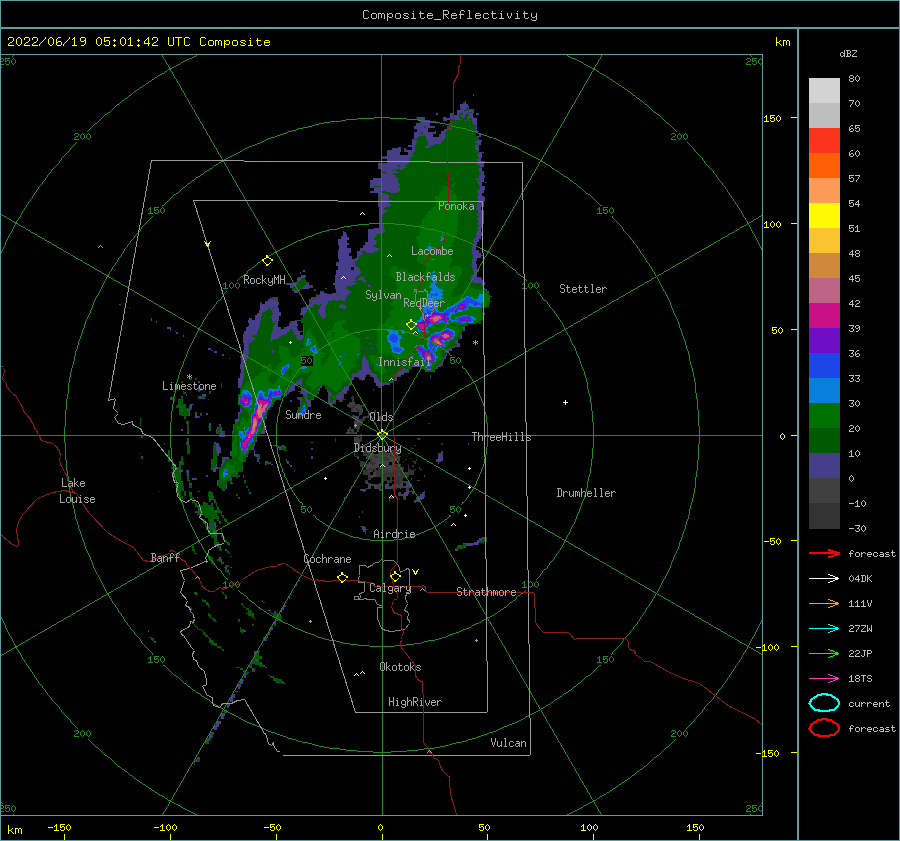
Task: Click yellow diamond marker beside RedDeer storm
Action: point(411,325)
